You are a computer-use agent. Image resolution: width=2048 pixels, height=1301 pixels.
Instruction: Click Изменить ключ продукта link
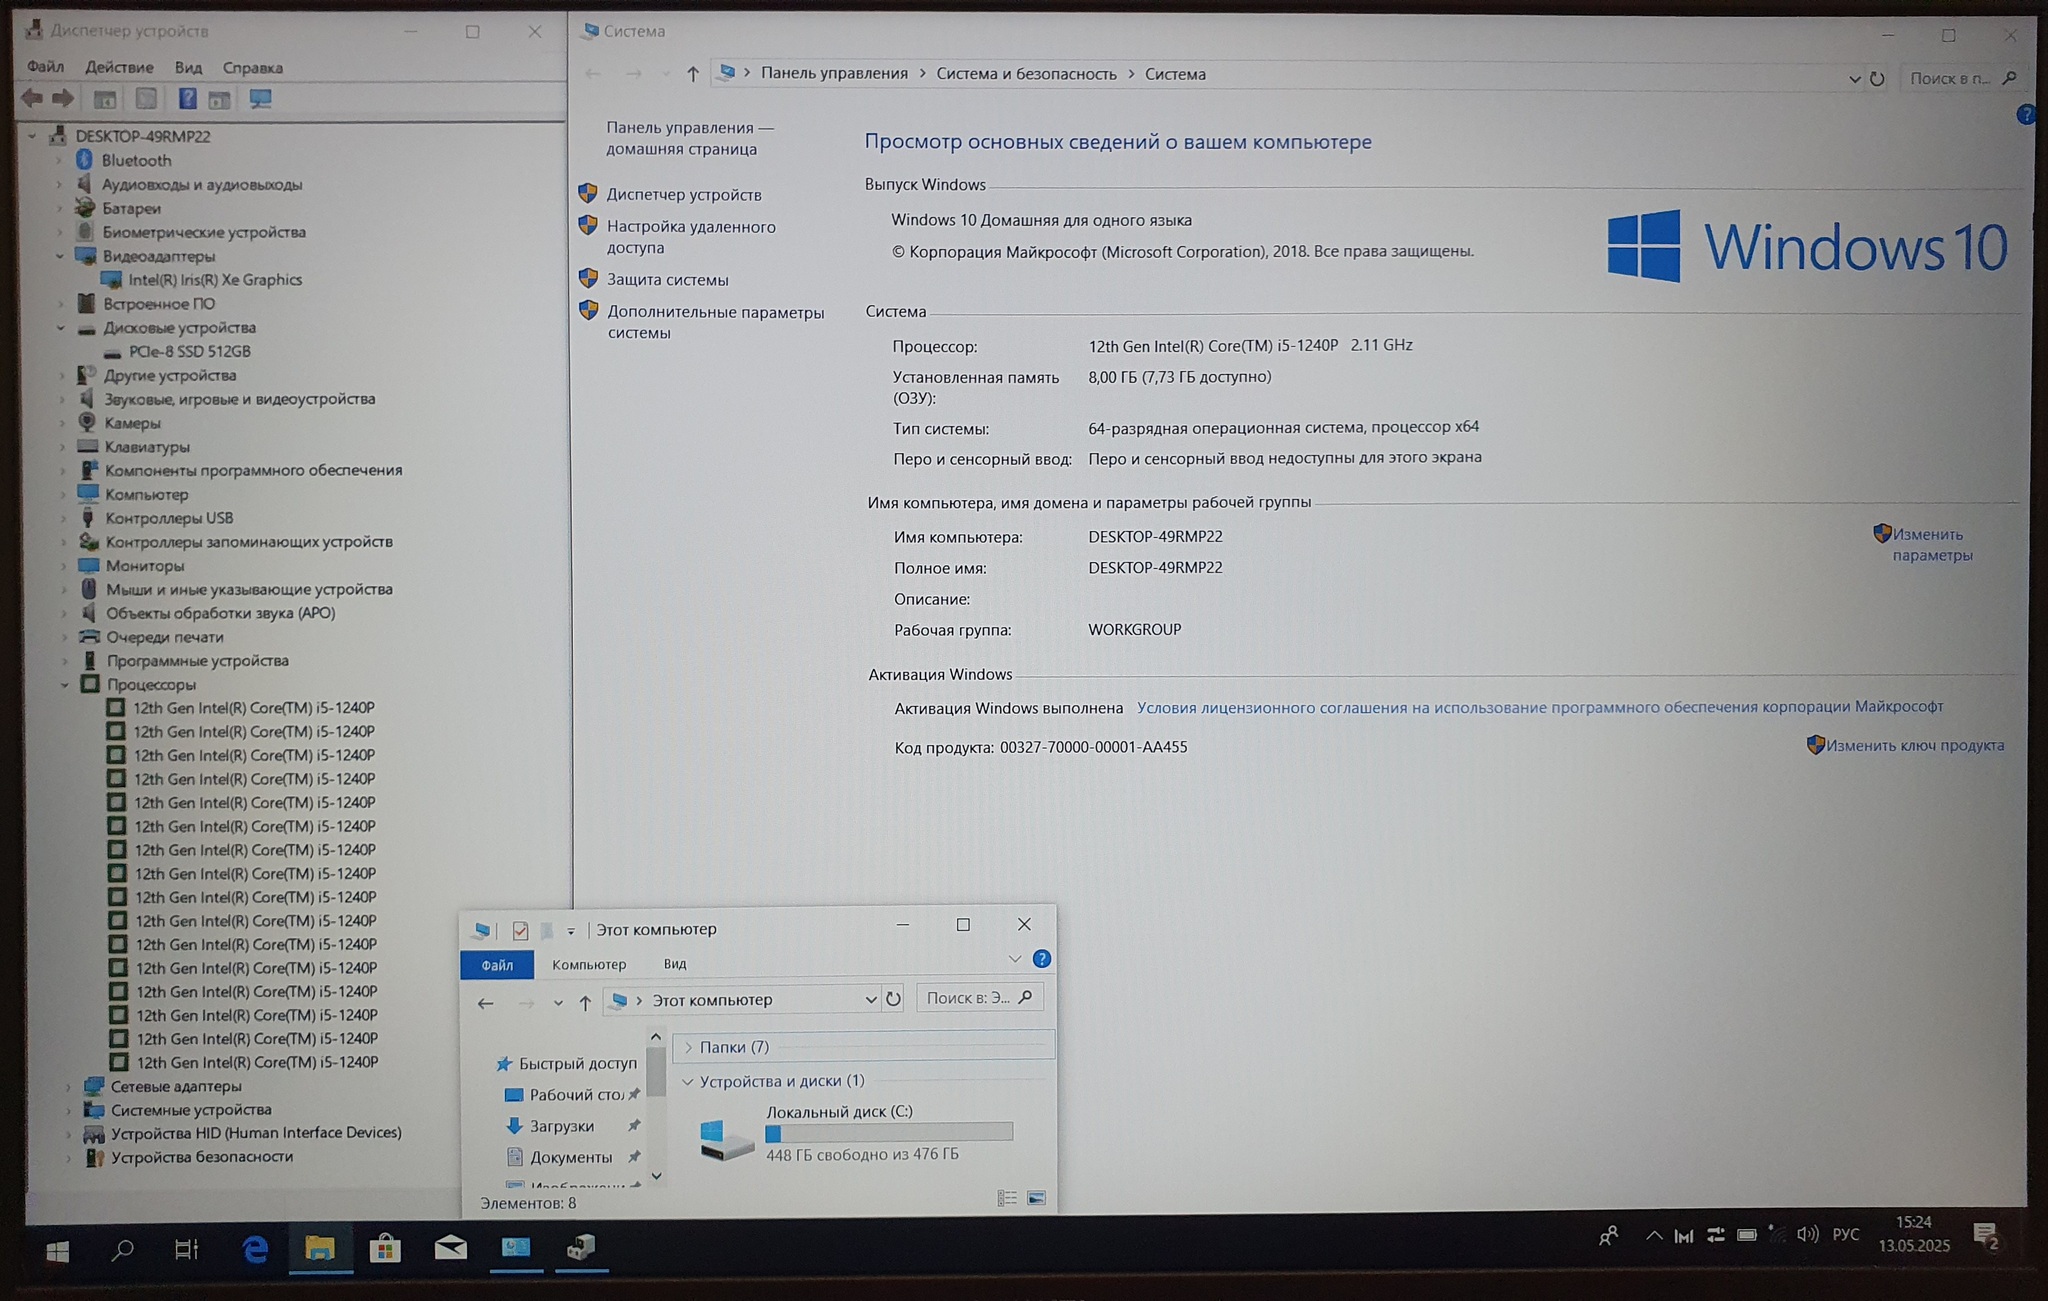(x=1914, y=745)
